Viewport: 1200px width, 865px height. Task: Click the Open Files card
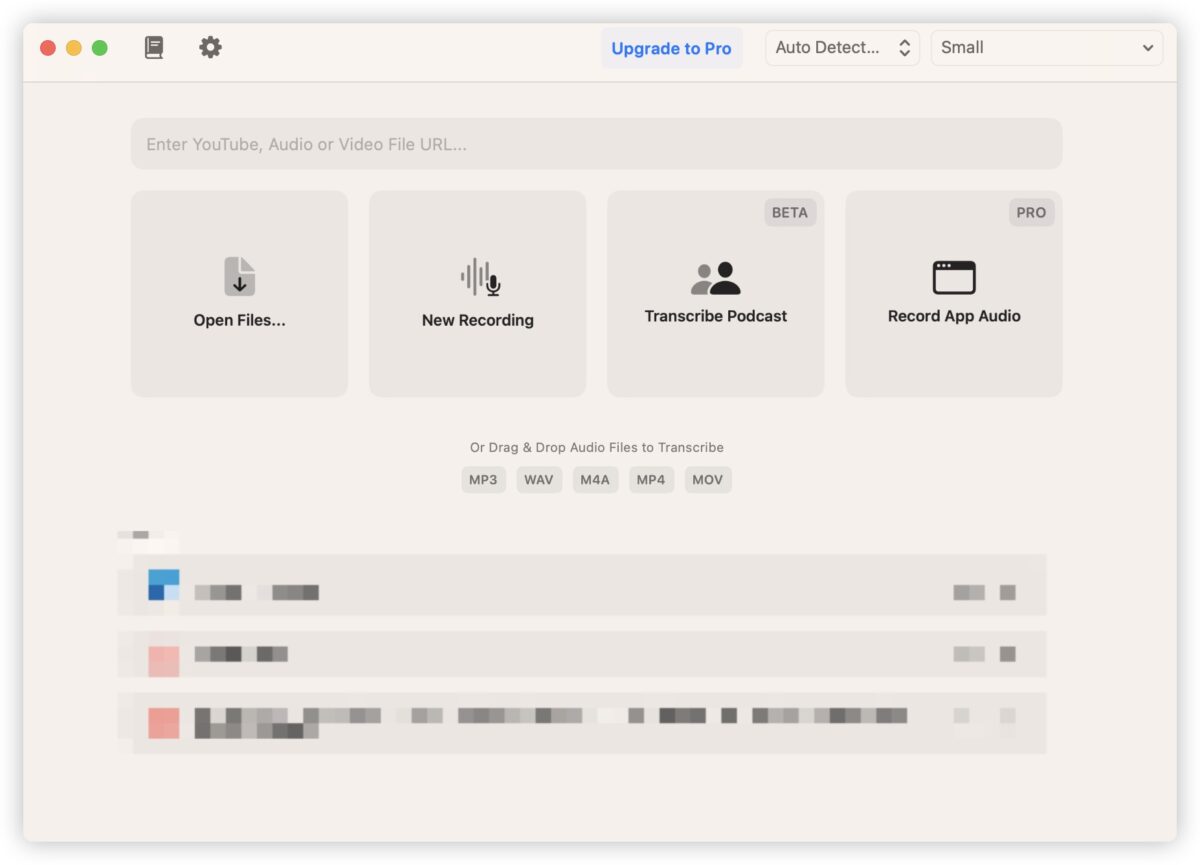click(x=239, y=294)
